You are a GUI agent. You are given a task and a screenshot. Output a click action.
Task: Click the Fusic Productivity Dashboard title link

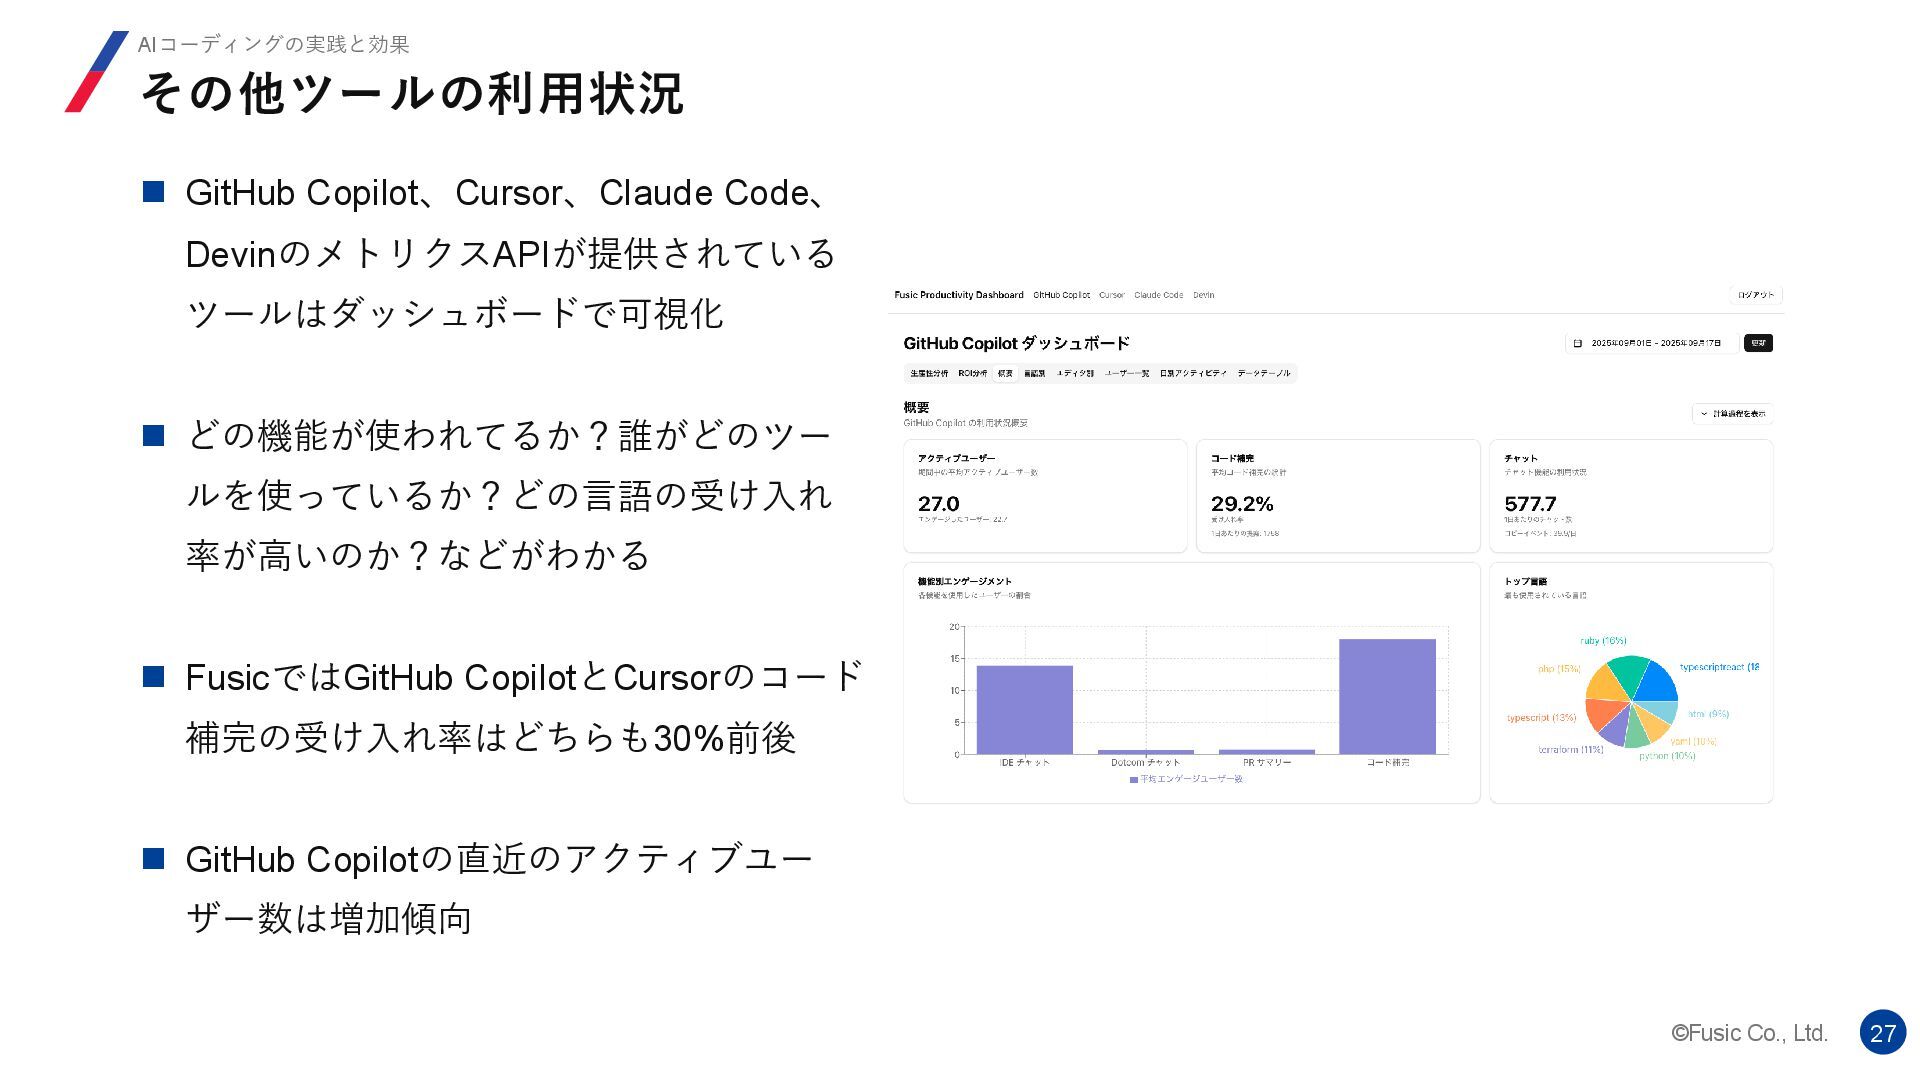tap(959, 295)
